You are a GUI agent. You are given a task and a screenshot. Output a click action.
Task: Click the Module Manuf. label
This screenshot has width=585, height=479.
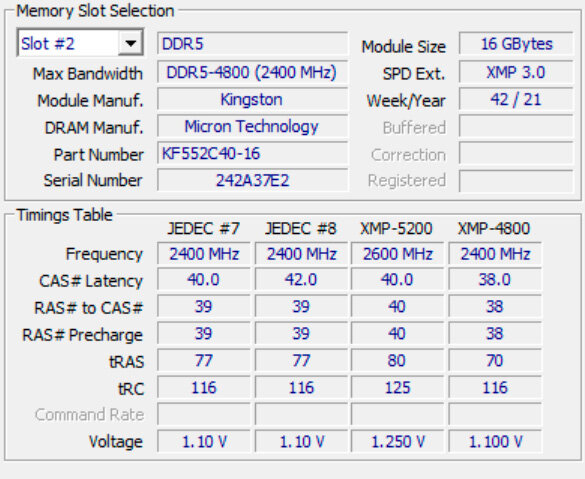[x=90, y=100]
